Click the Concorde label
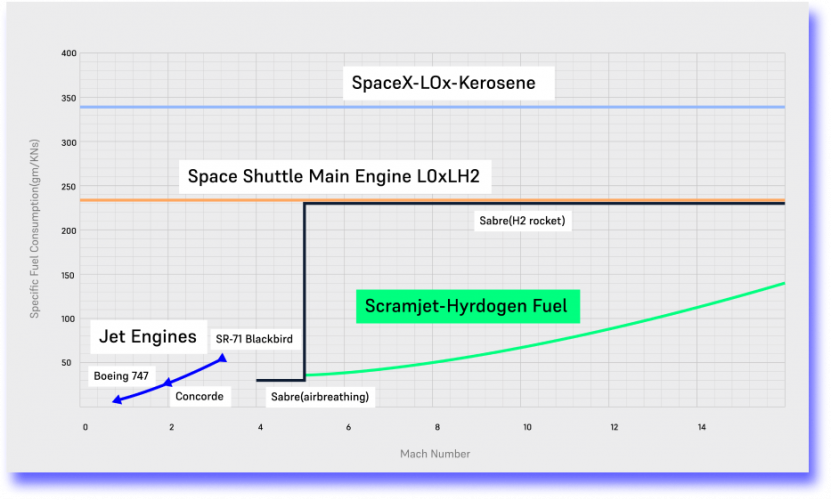831x500 pixels. pyautogui.click(x=198, y=397)
